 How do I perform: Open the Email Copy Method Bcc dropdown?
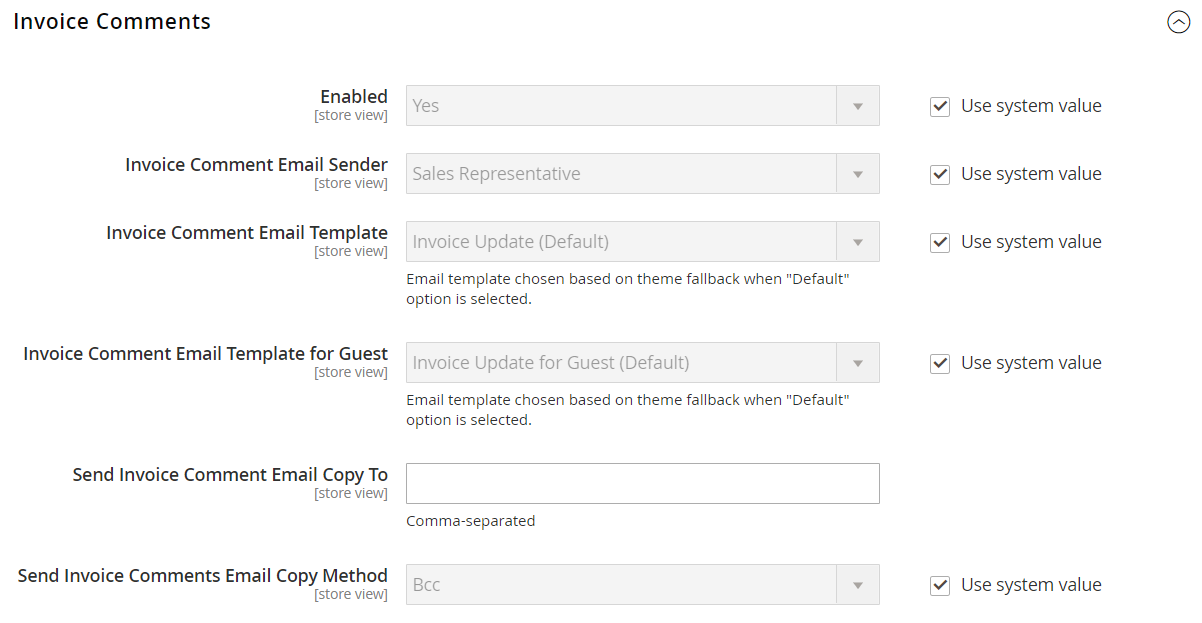(622, 585)
